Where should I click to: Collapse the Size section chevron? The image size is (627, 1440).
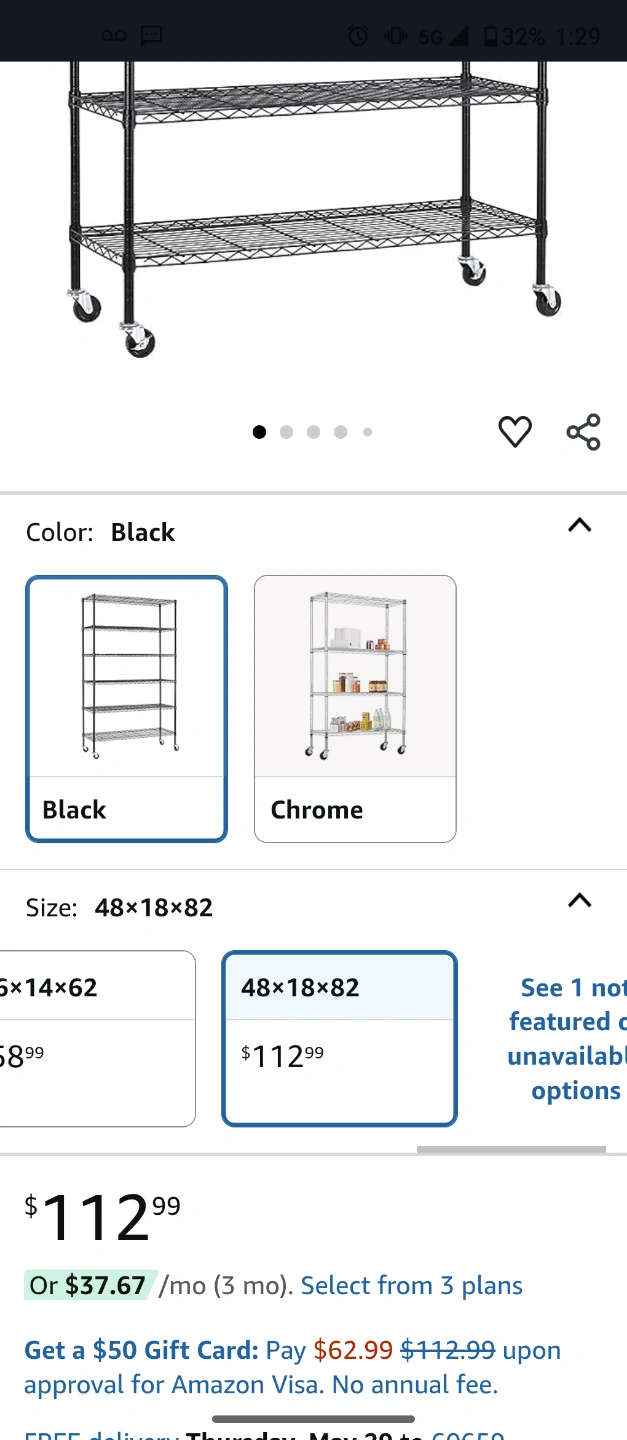coord(580,901)
